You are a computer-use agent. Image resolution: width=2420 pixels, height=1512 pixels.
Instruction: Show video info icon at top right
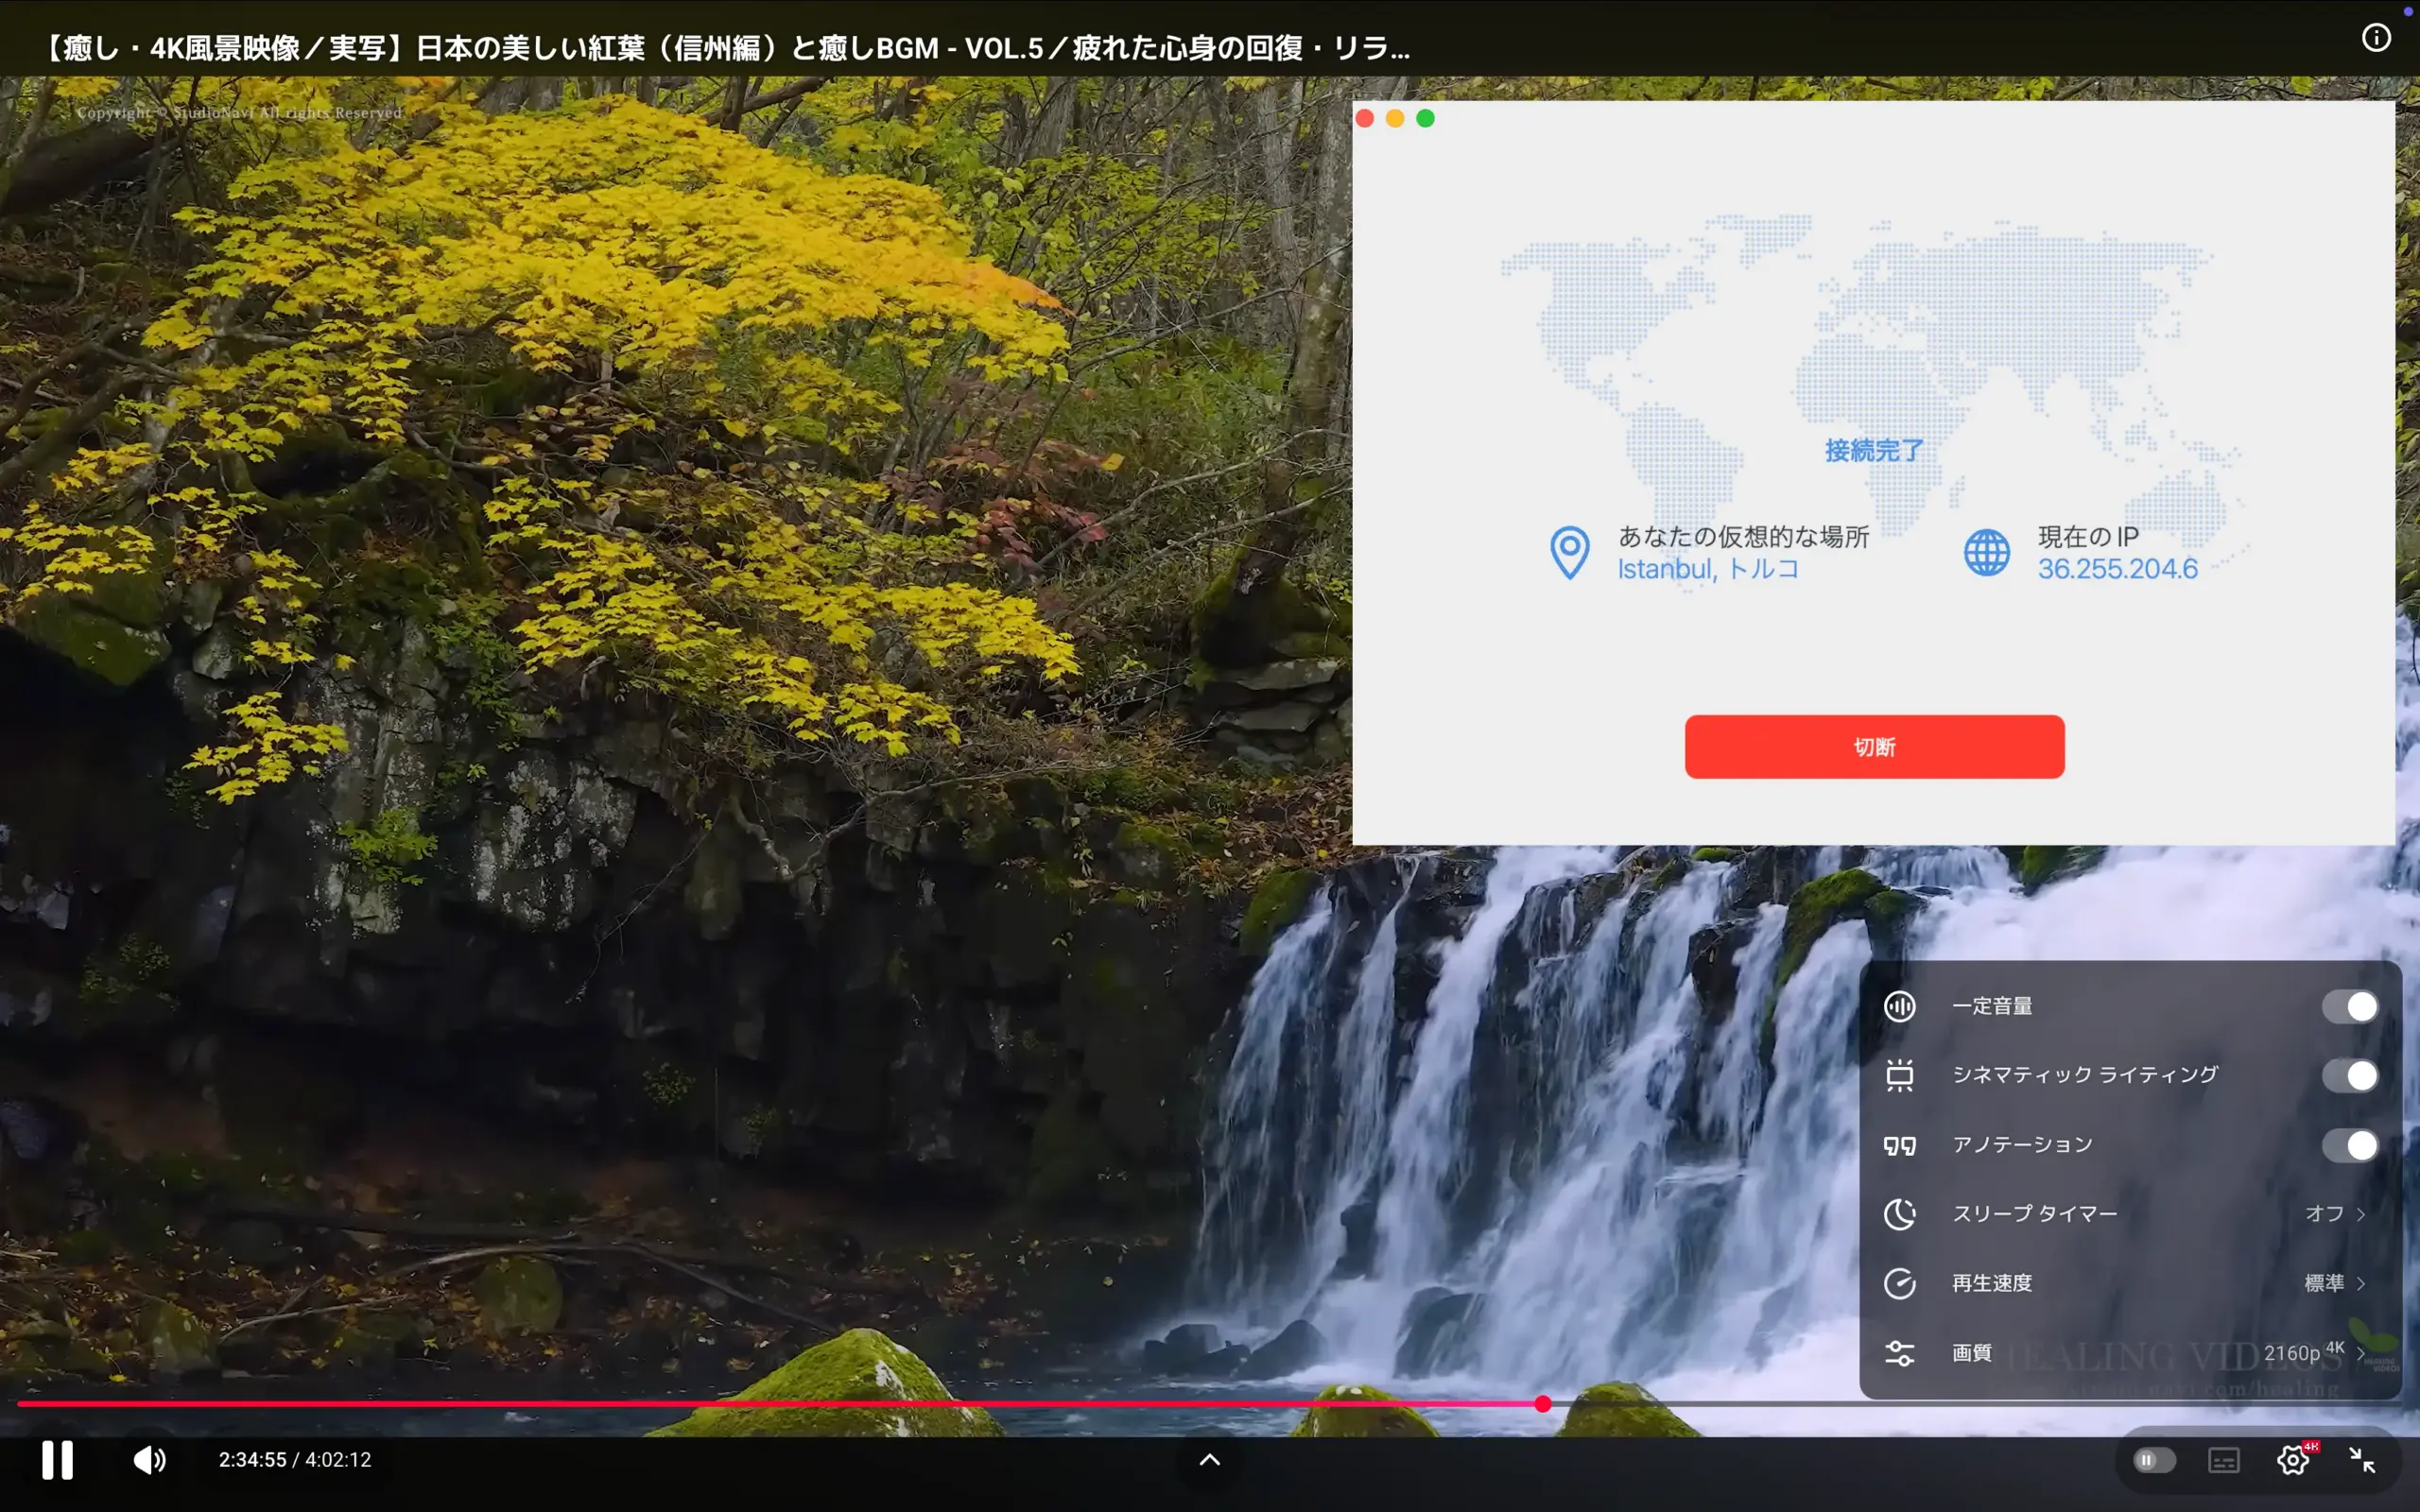pyautogui.click(x=2376, y=38)
